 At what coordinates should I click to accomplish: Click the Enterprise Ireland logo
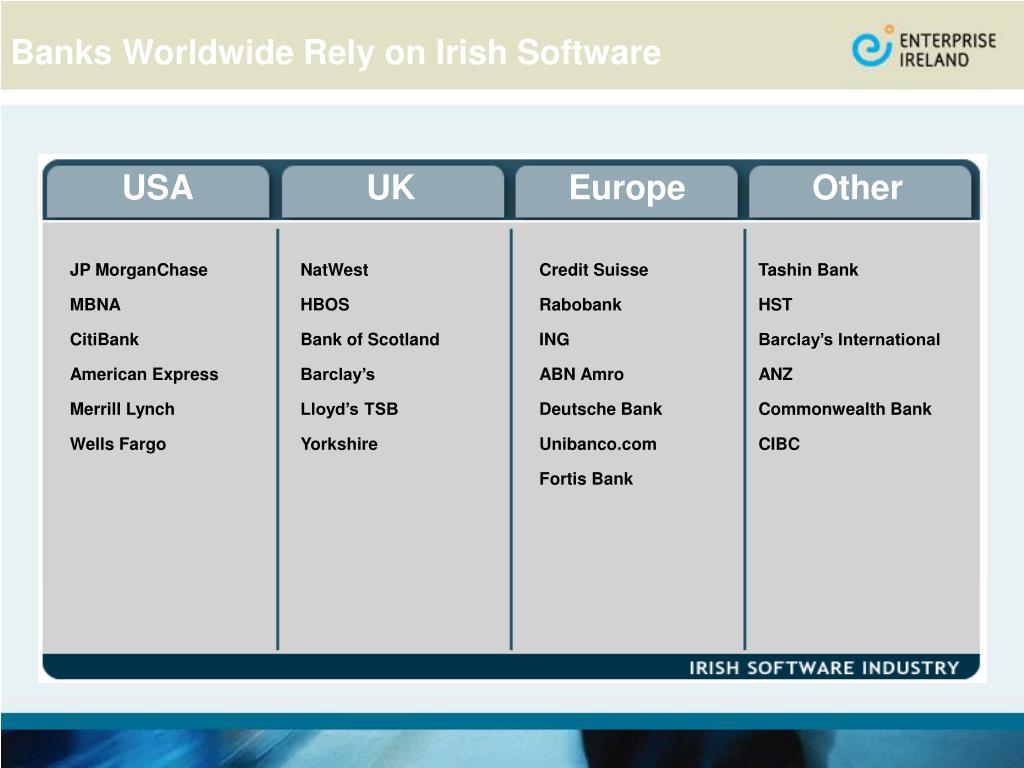[x=924, y=47]
